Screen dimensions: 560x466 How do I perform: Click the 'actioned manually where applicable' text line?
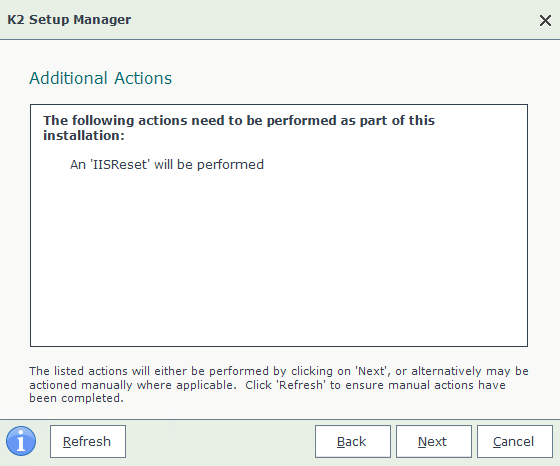(x=133, y=385)
